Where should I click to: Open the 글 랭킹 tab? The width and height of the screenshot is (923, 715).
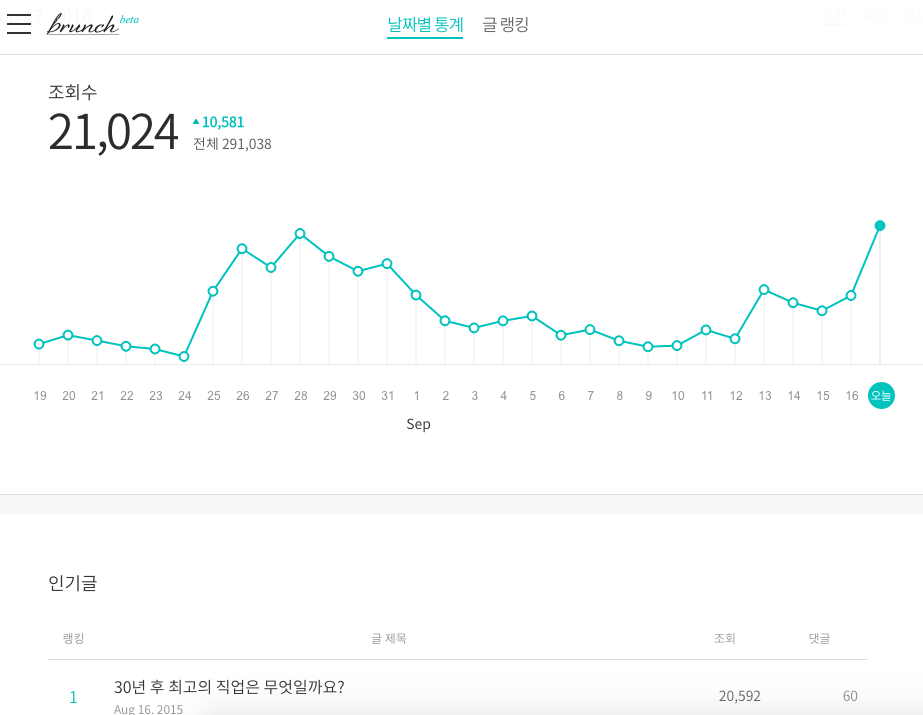(505, 24)
